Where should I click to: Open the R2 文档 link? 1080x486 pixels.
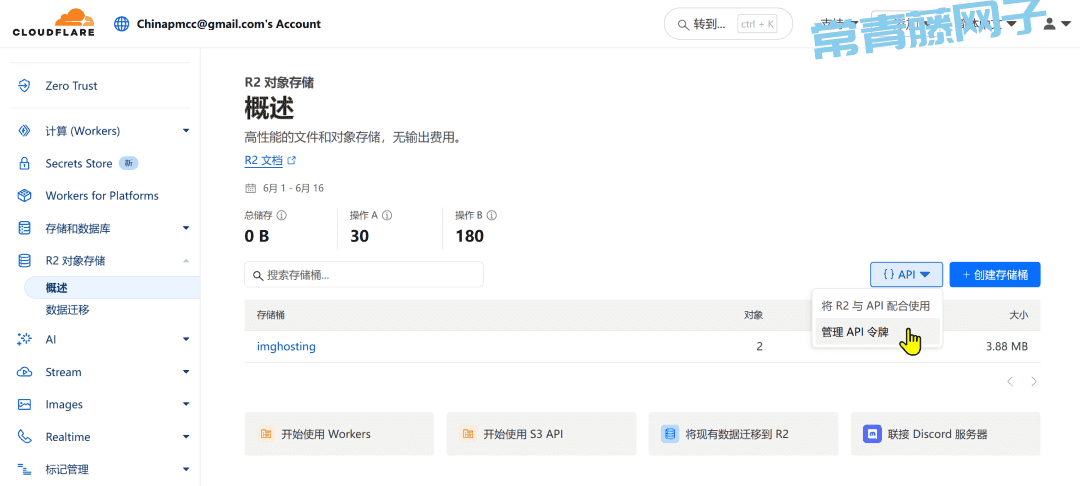pos(264,160)
